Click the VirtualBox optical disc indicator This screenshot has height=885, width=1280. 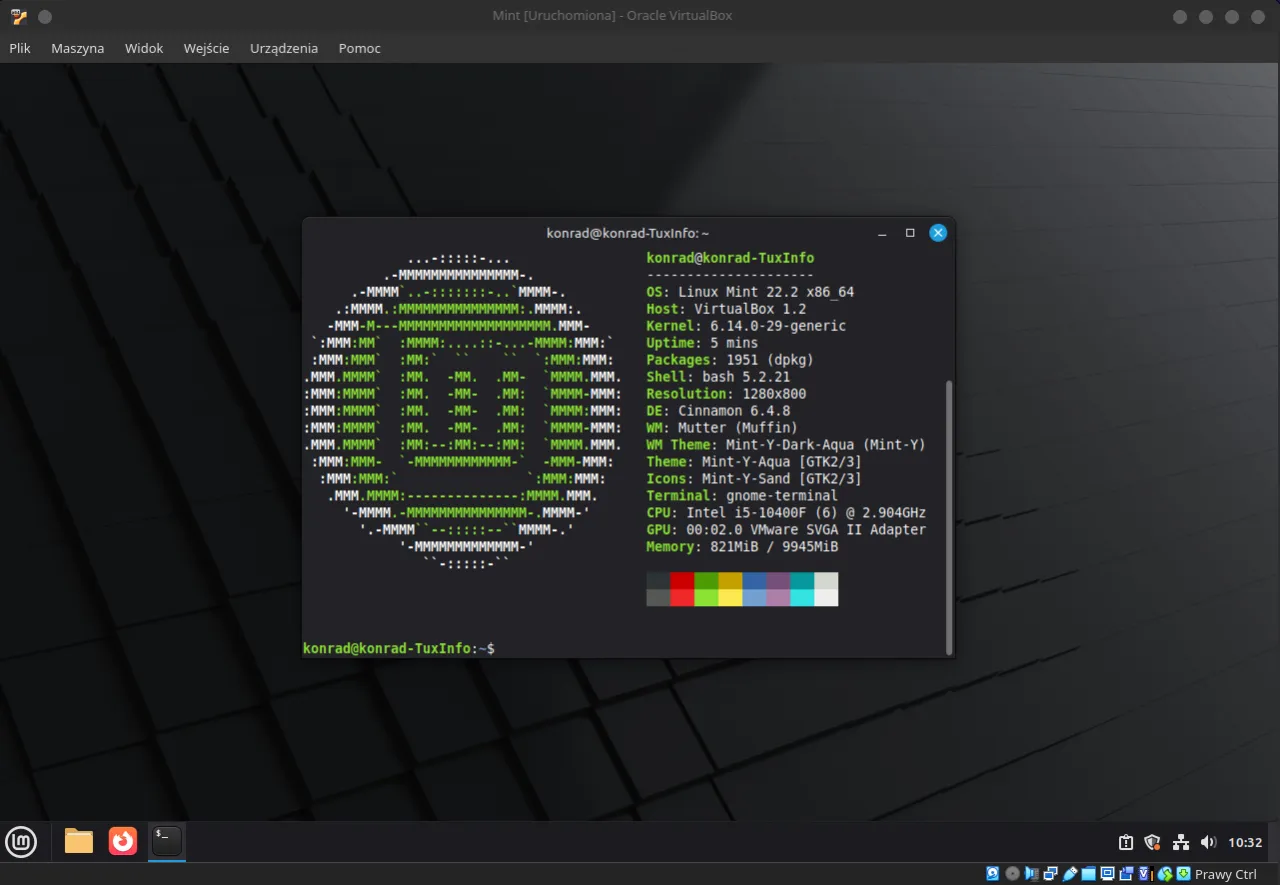tap(1012, 874)
